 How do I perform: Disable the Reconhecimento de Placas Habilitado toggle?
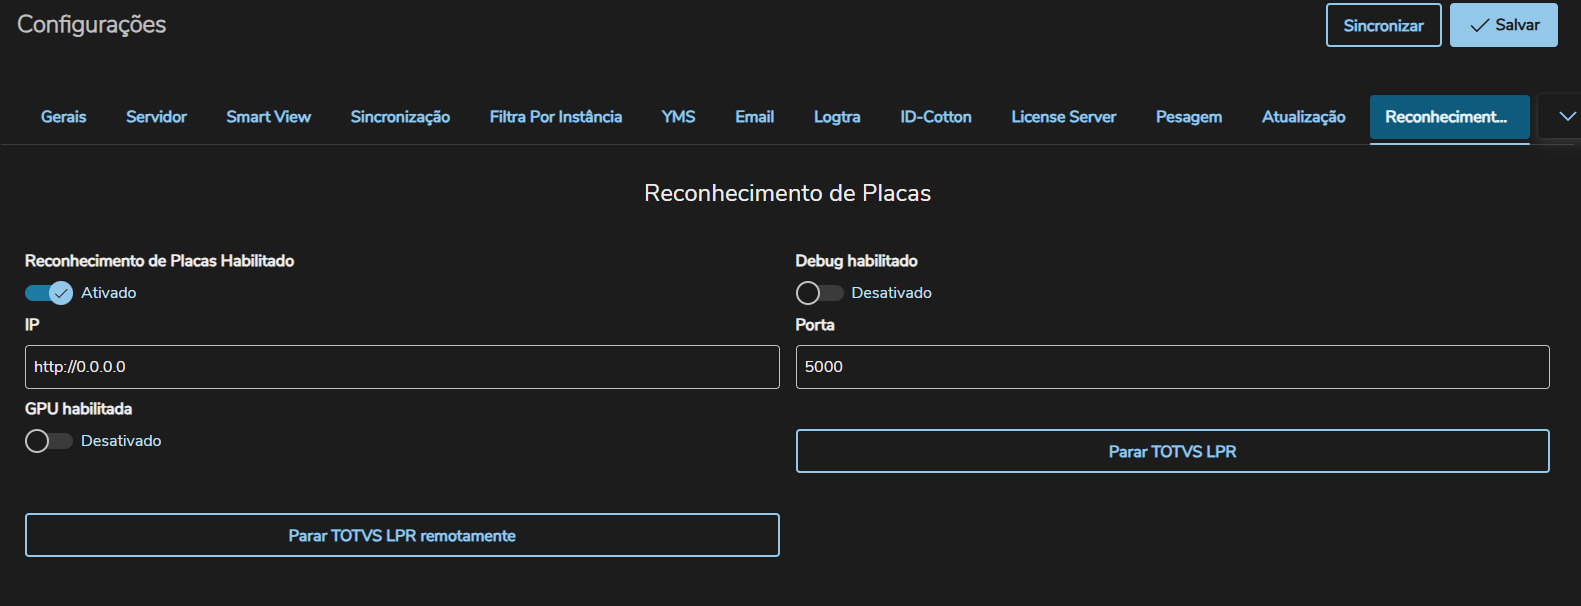49,293
